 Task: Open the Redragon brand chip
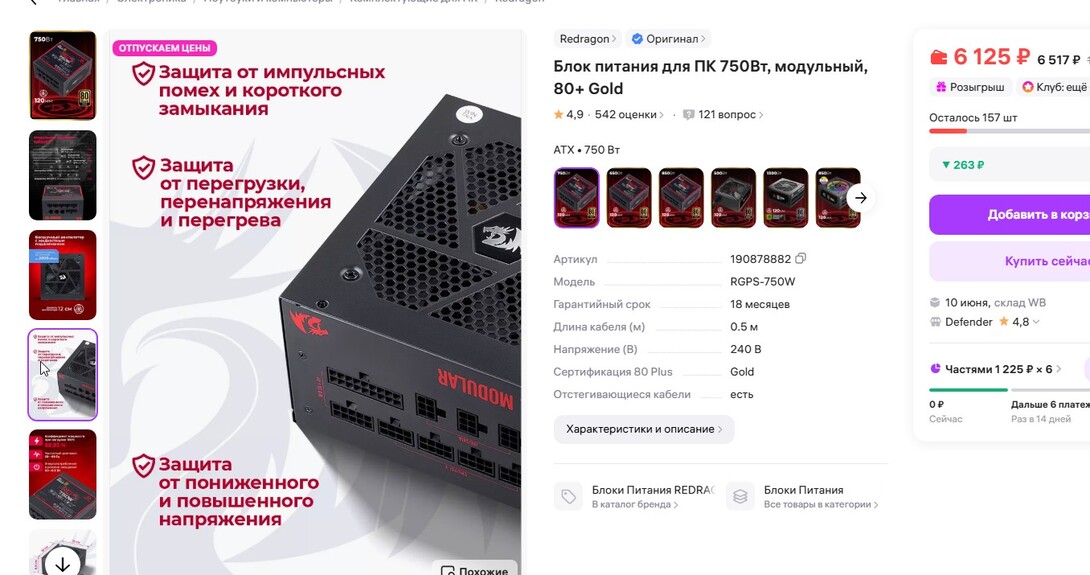coord(587,39)
